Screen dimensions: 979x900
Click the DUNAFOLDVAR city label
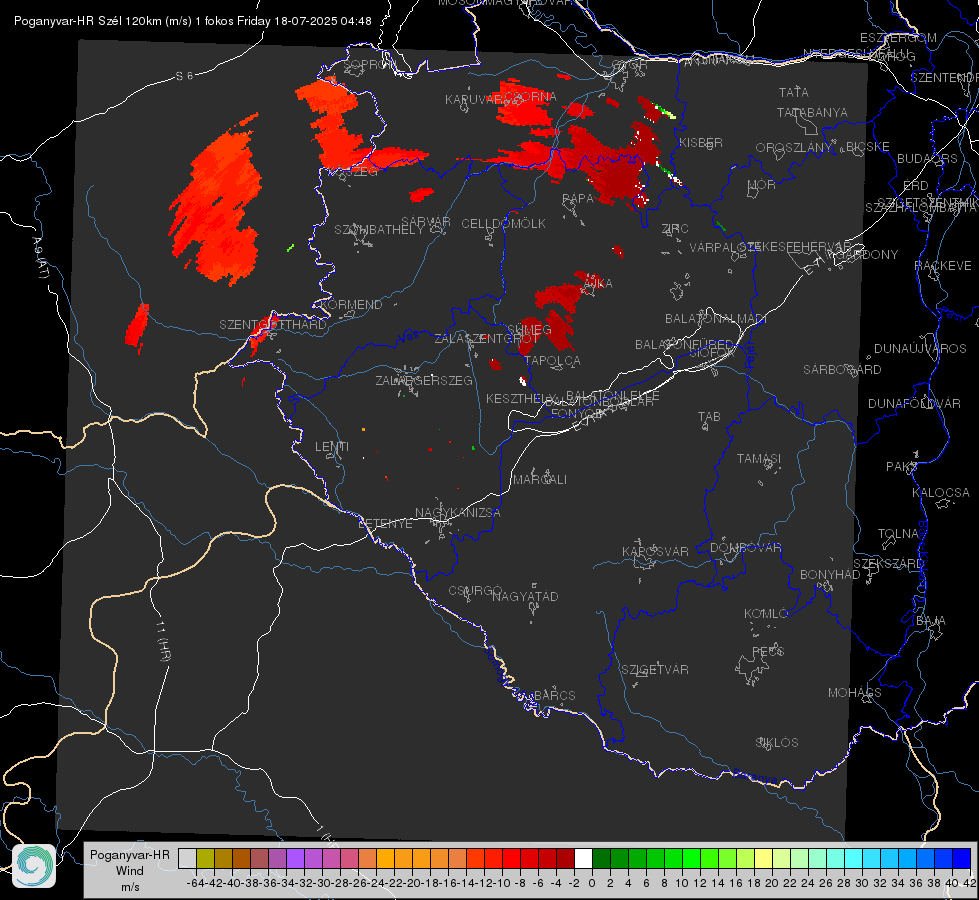pos(914,403)
